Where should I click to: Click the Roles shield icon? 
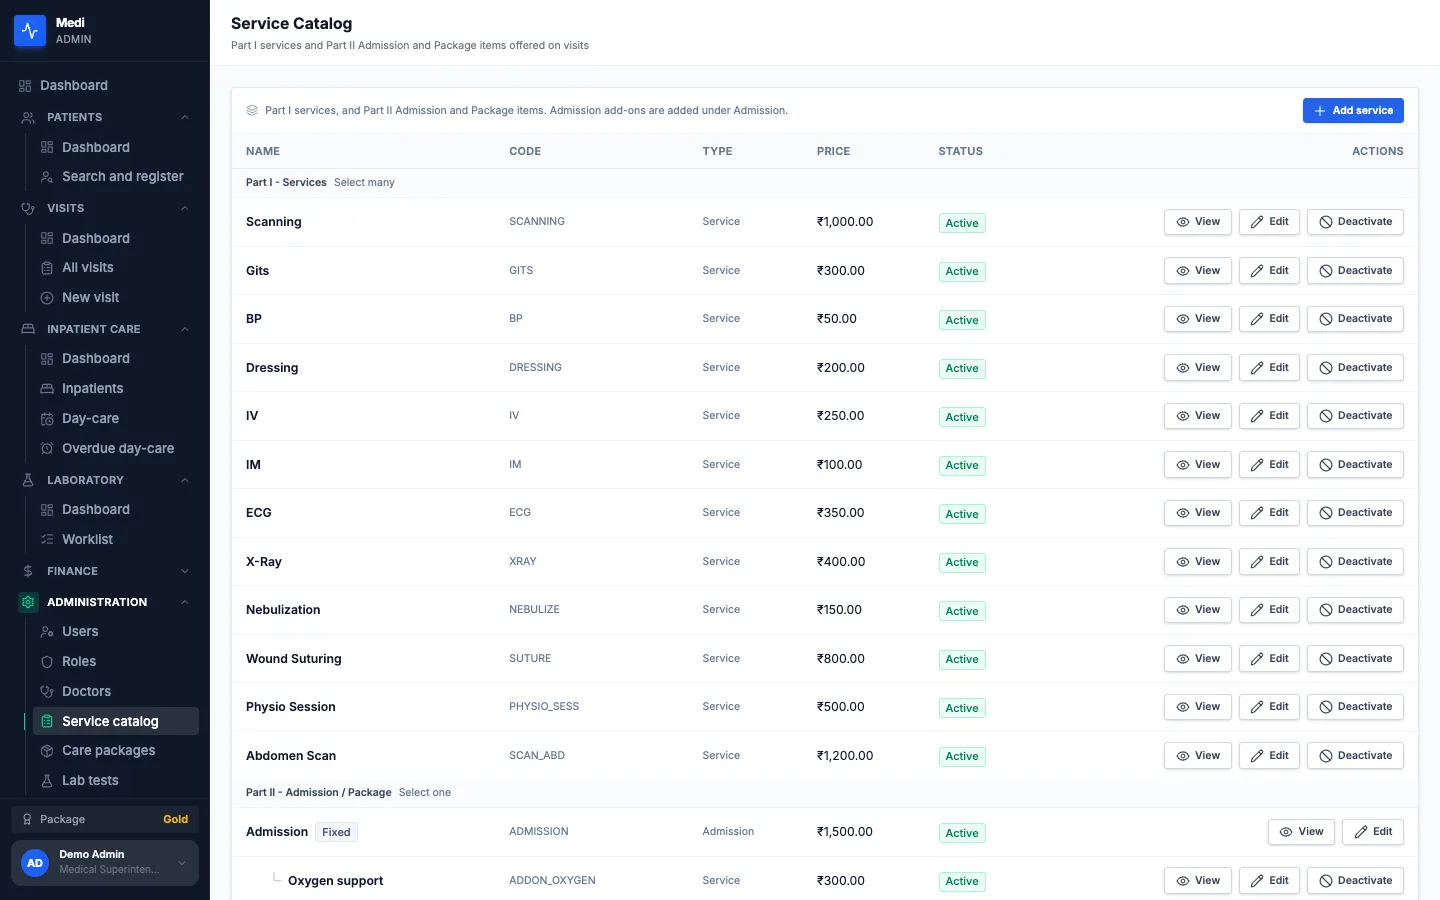pos(47,662)
